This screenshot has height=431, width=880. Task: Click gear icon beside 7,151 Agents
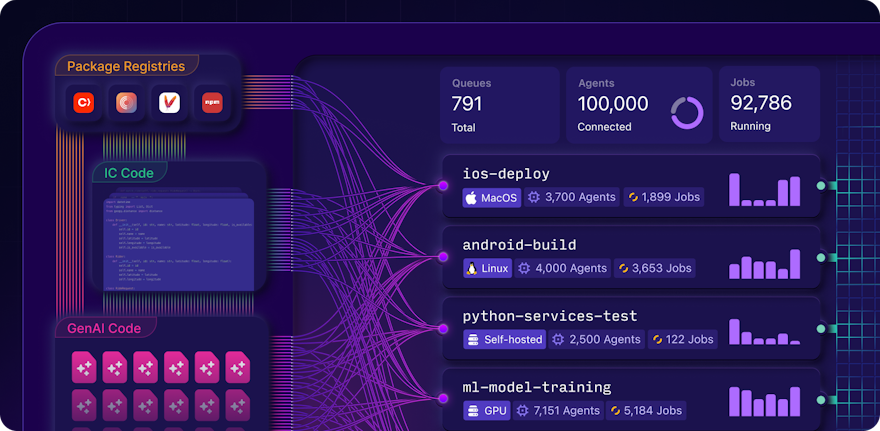tap(522, 411)
